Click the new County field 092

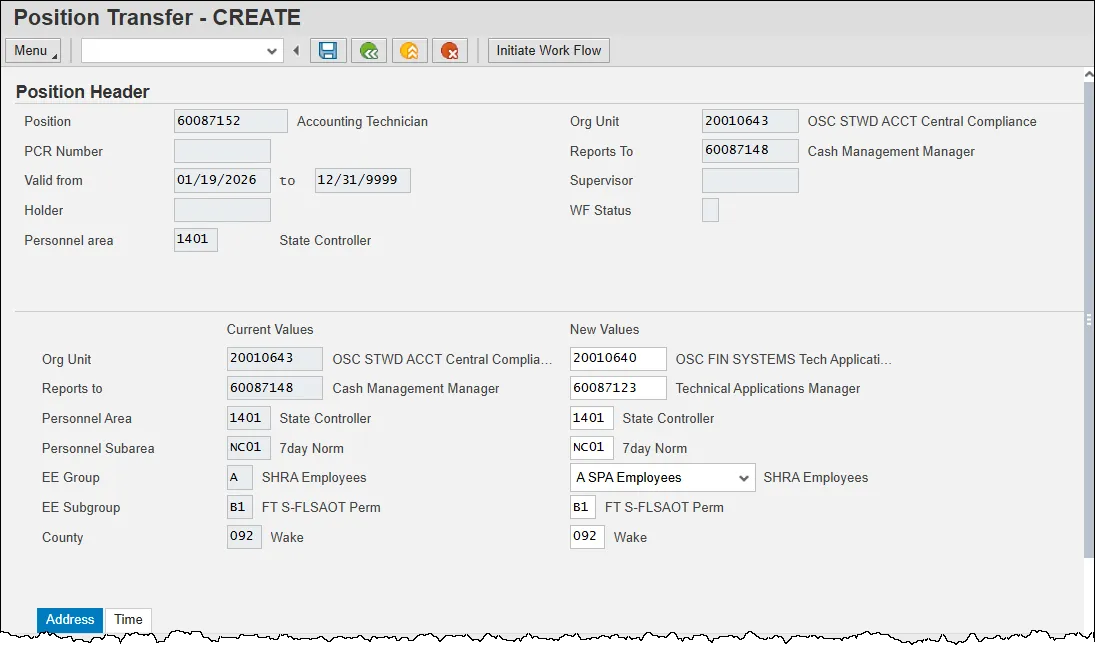click(x=586, y=537)
